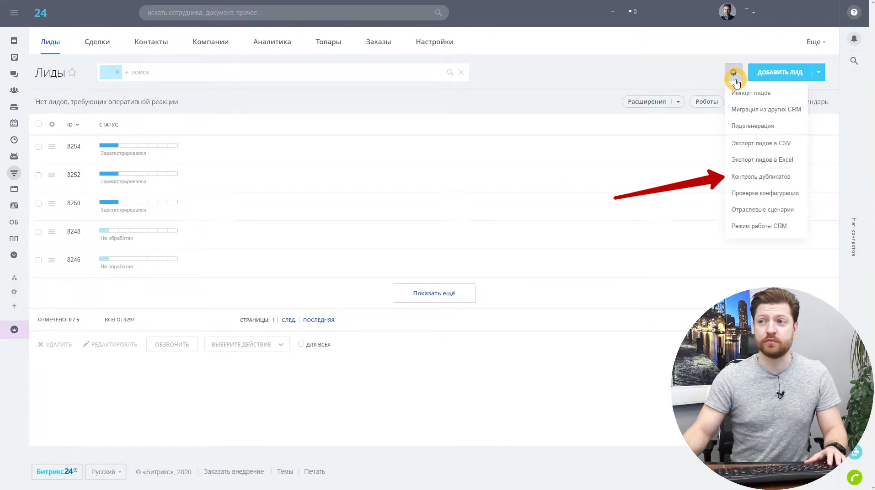Open the hamburger main menu icon
Image resolution: width=875 pixels, height=490 pixels.
[x=14, y=12]
